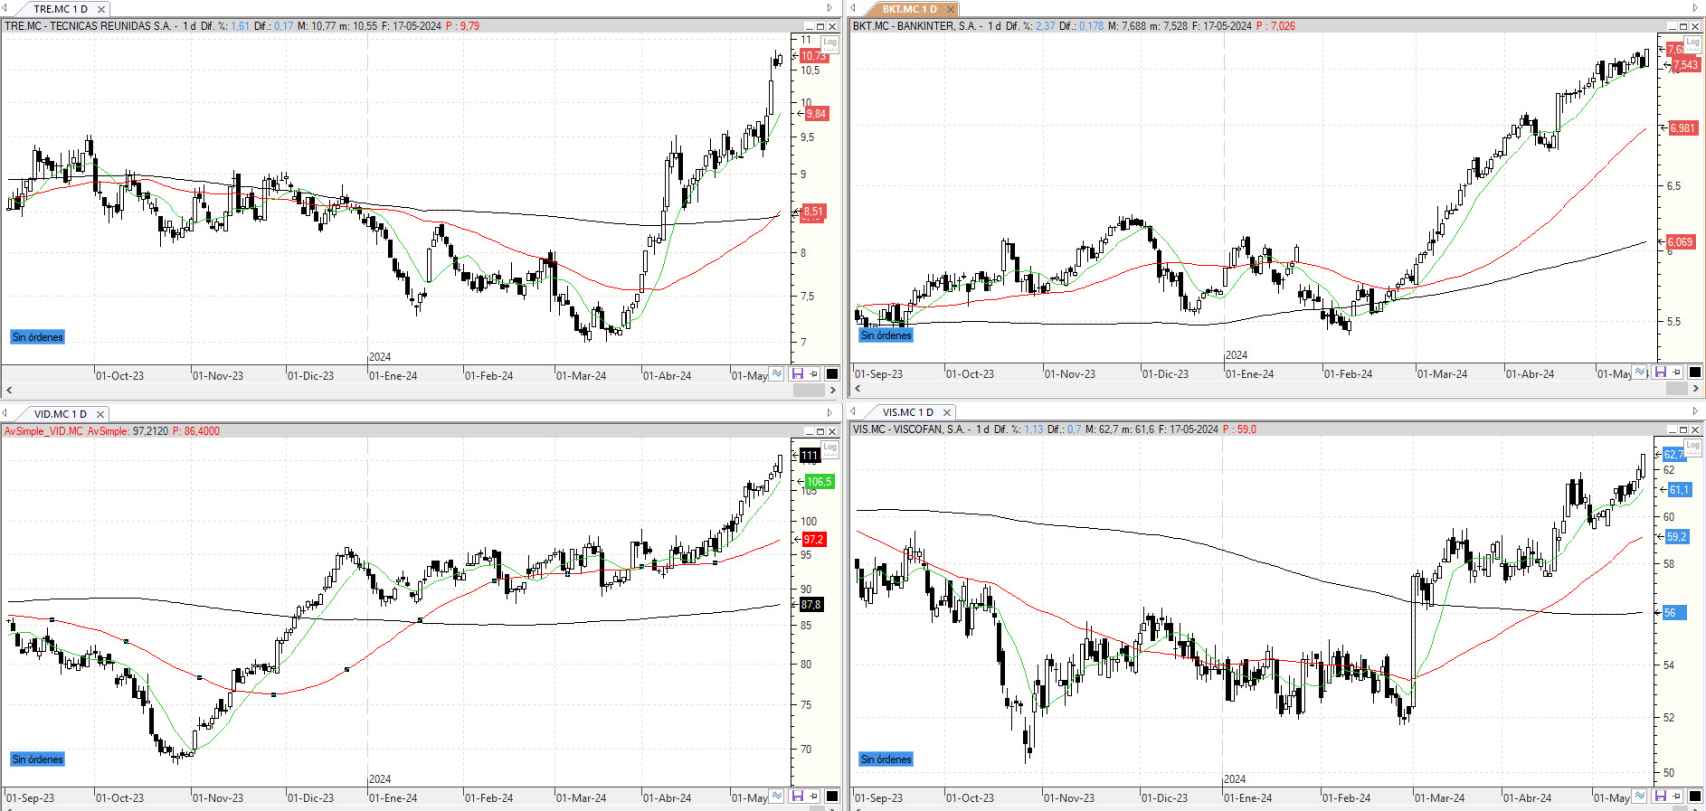Toggle Log scale on BKT.MC chart
The width and height of the screenshot is (1706, 811).
click(x=1691, y=42)
